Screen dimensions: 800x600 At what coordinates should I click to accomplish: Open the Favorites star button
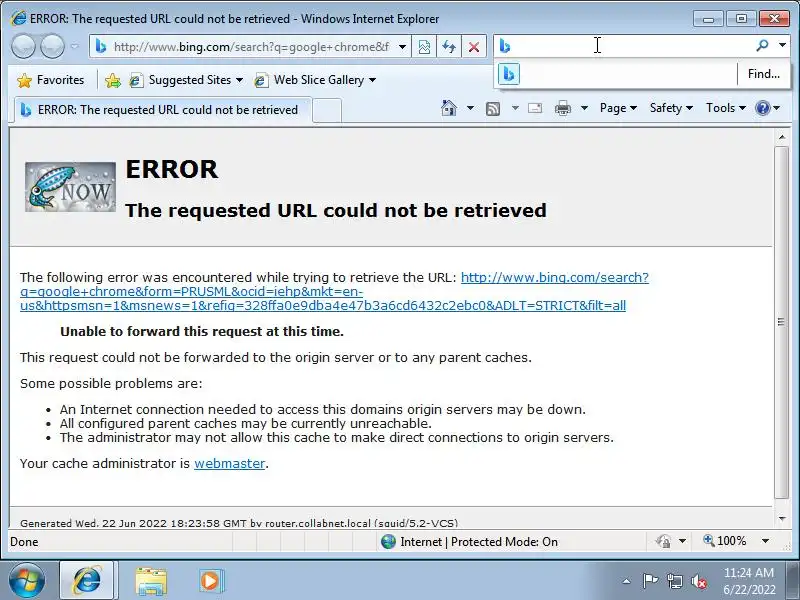[x=50, y=80]
